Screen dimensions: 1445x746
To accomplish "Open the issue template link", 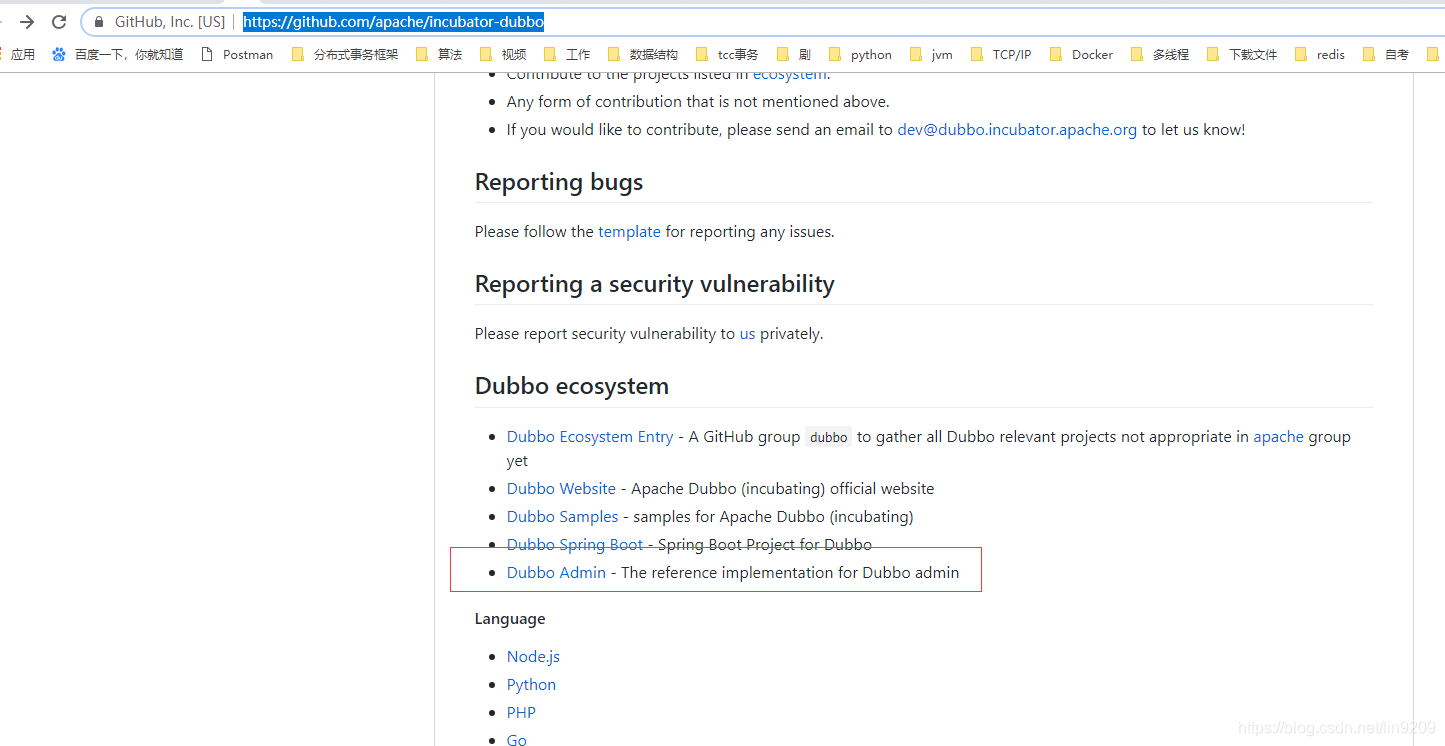I will (629, 232).
